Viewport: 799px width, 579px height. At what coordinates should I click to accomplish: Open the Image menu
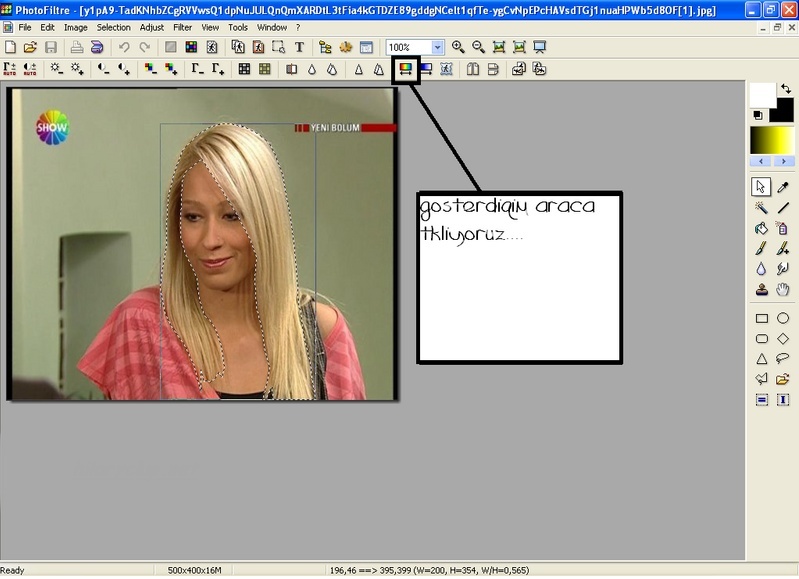(x=75, y=28)
